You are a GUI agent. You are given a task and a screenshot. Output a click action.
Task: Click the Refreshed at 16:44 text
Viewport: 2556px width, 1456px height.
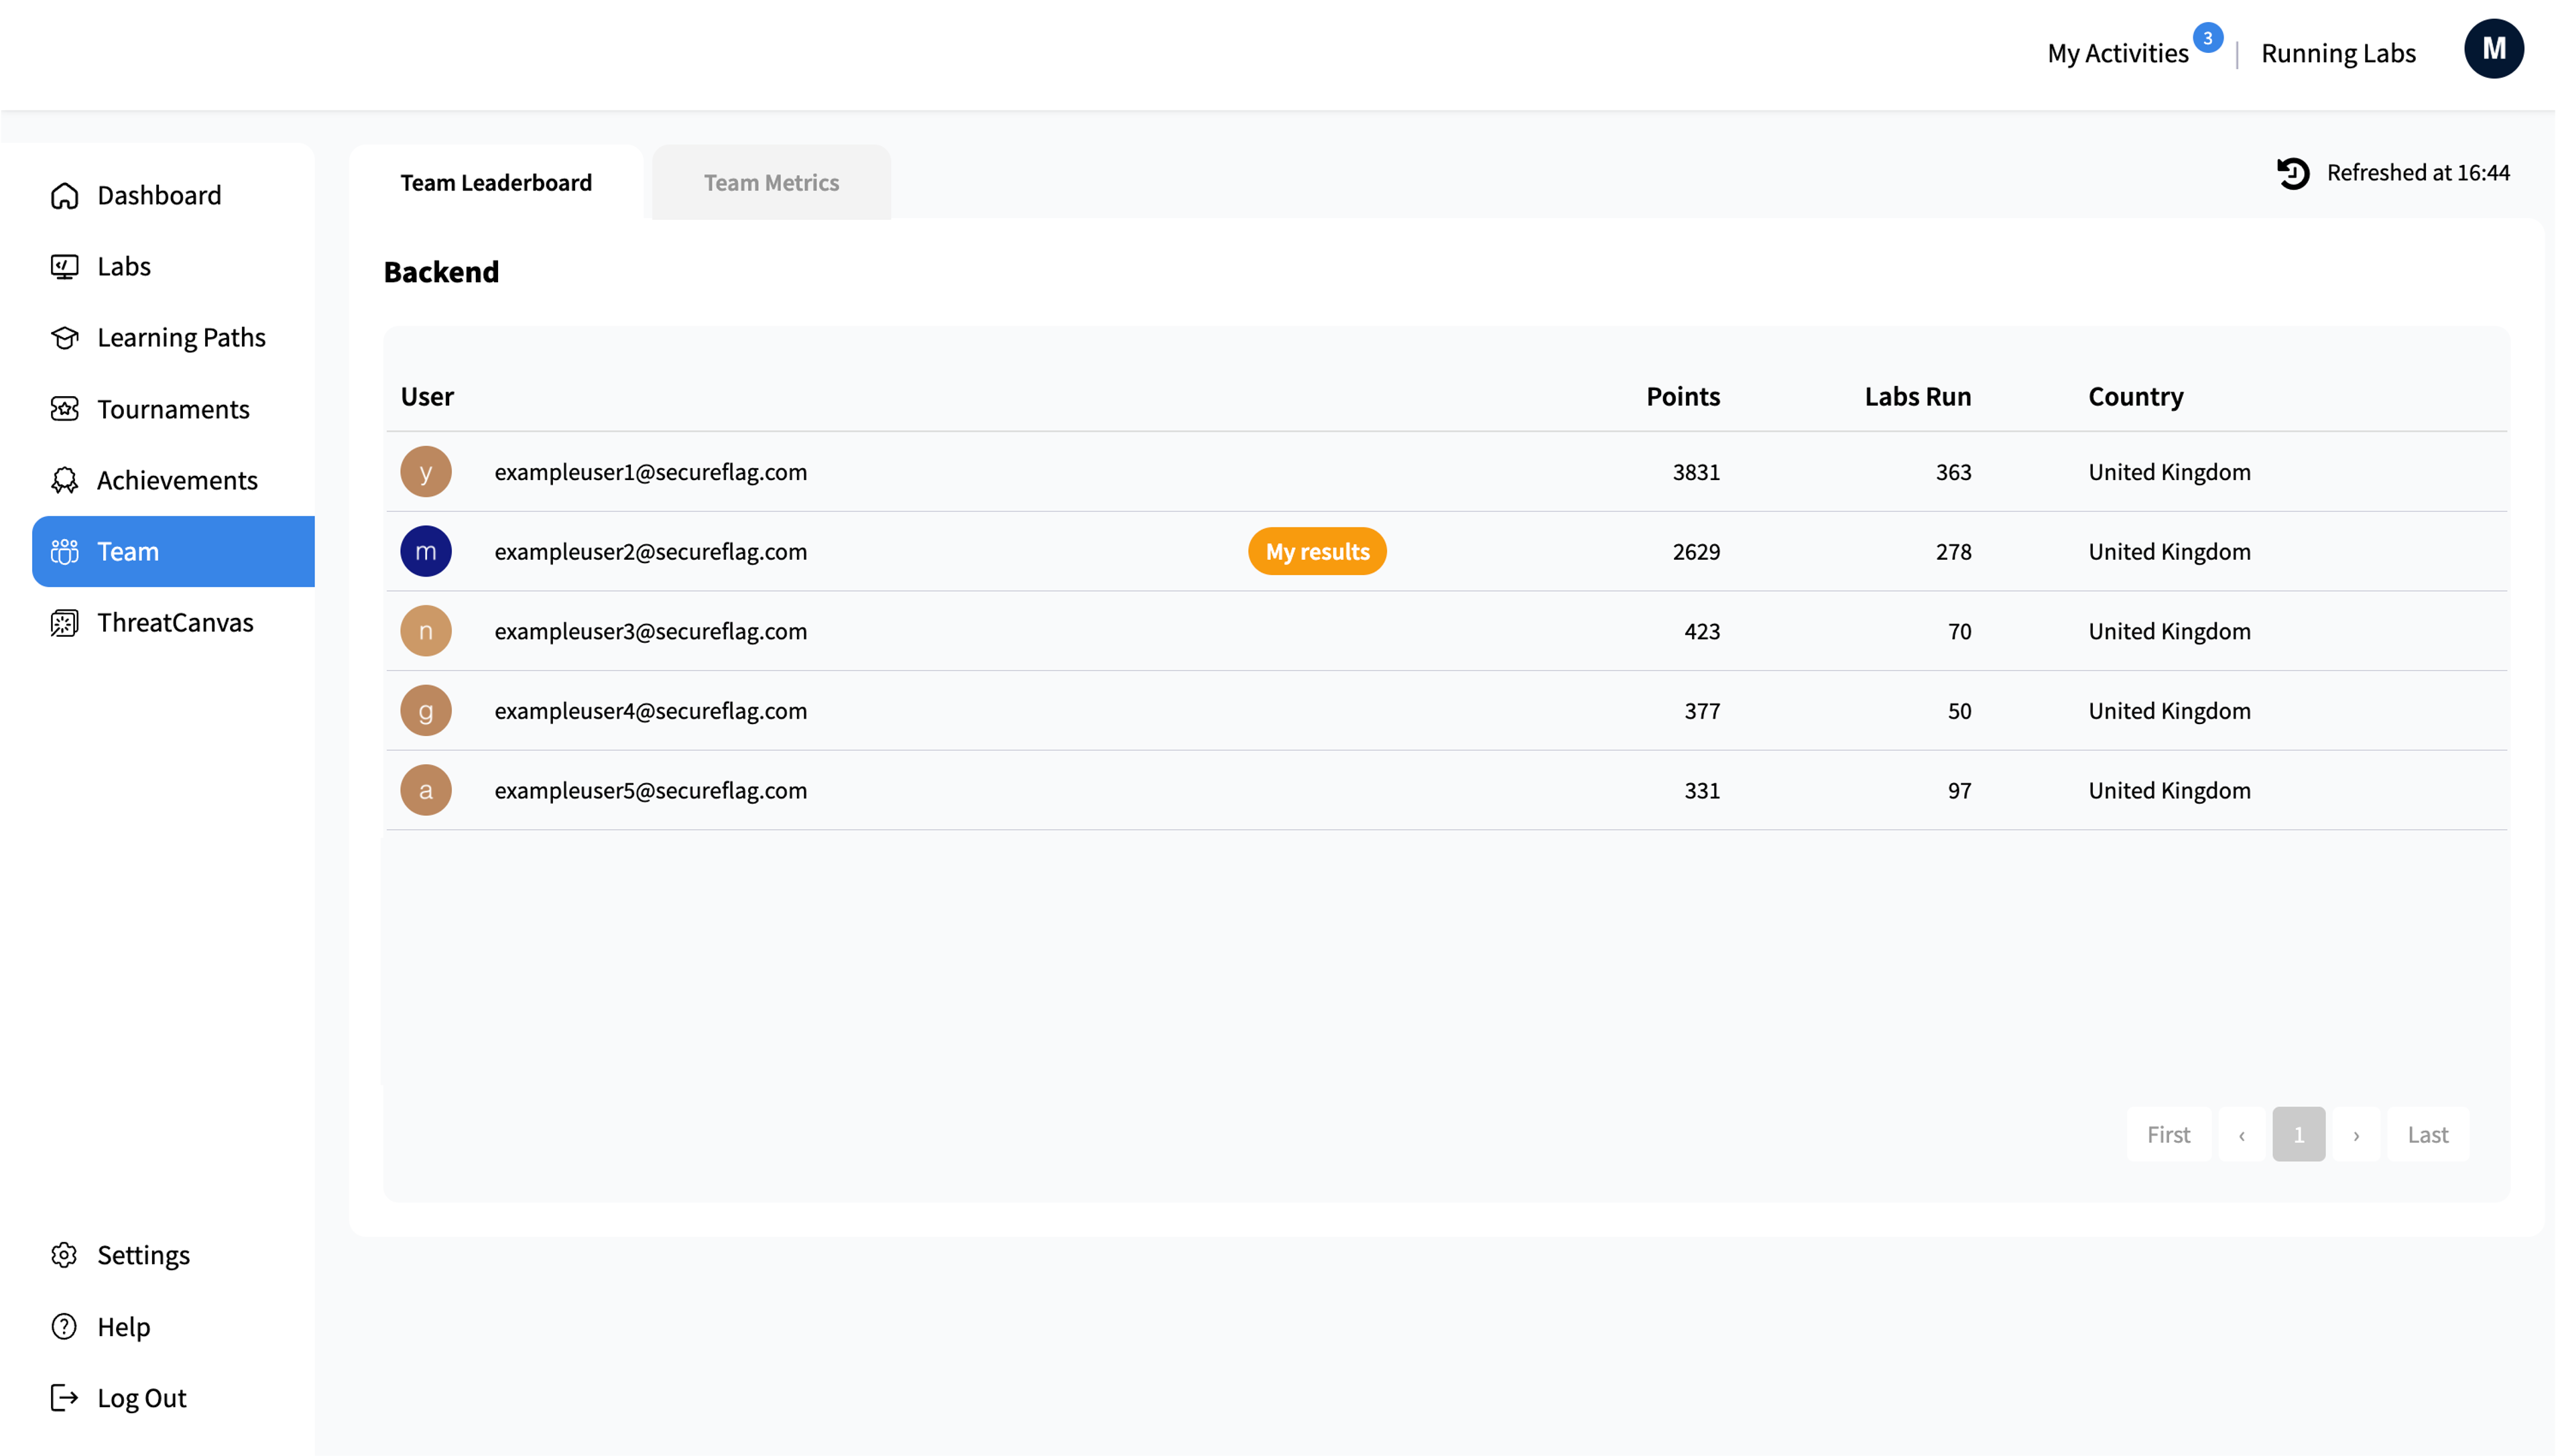click(2418, 173)
